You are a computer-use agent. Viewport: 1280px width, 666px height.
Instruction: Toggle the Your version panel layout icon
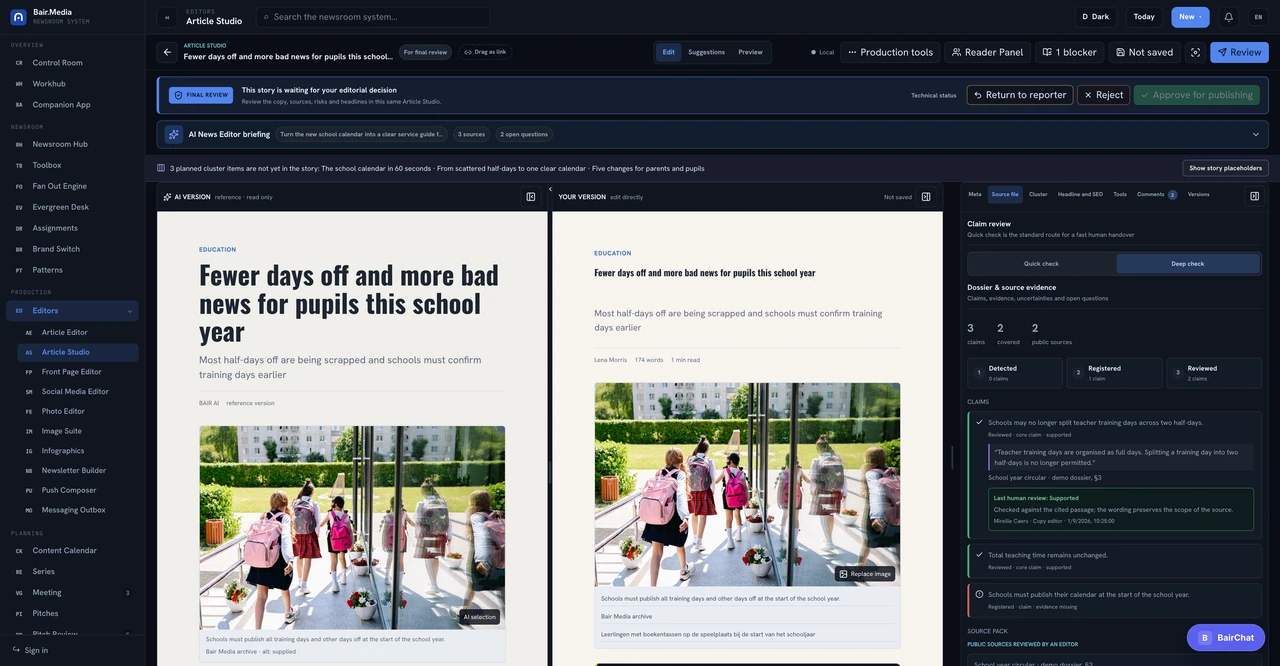click(x=926, y=197)
